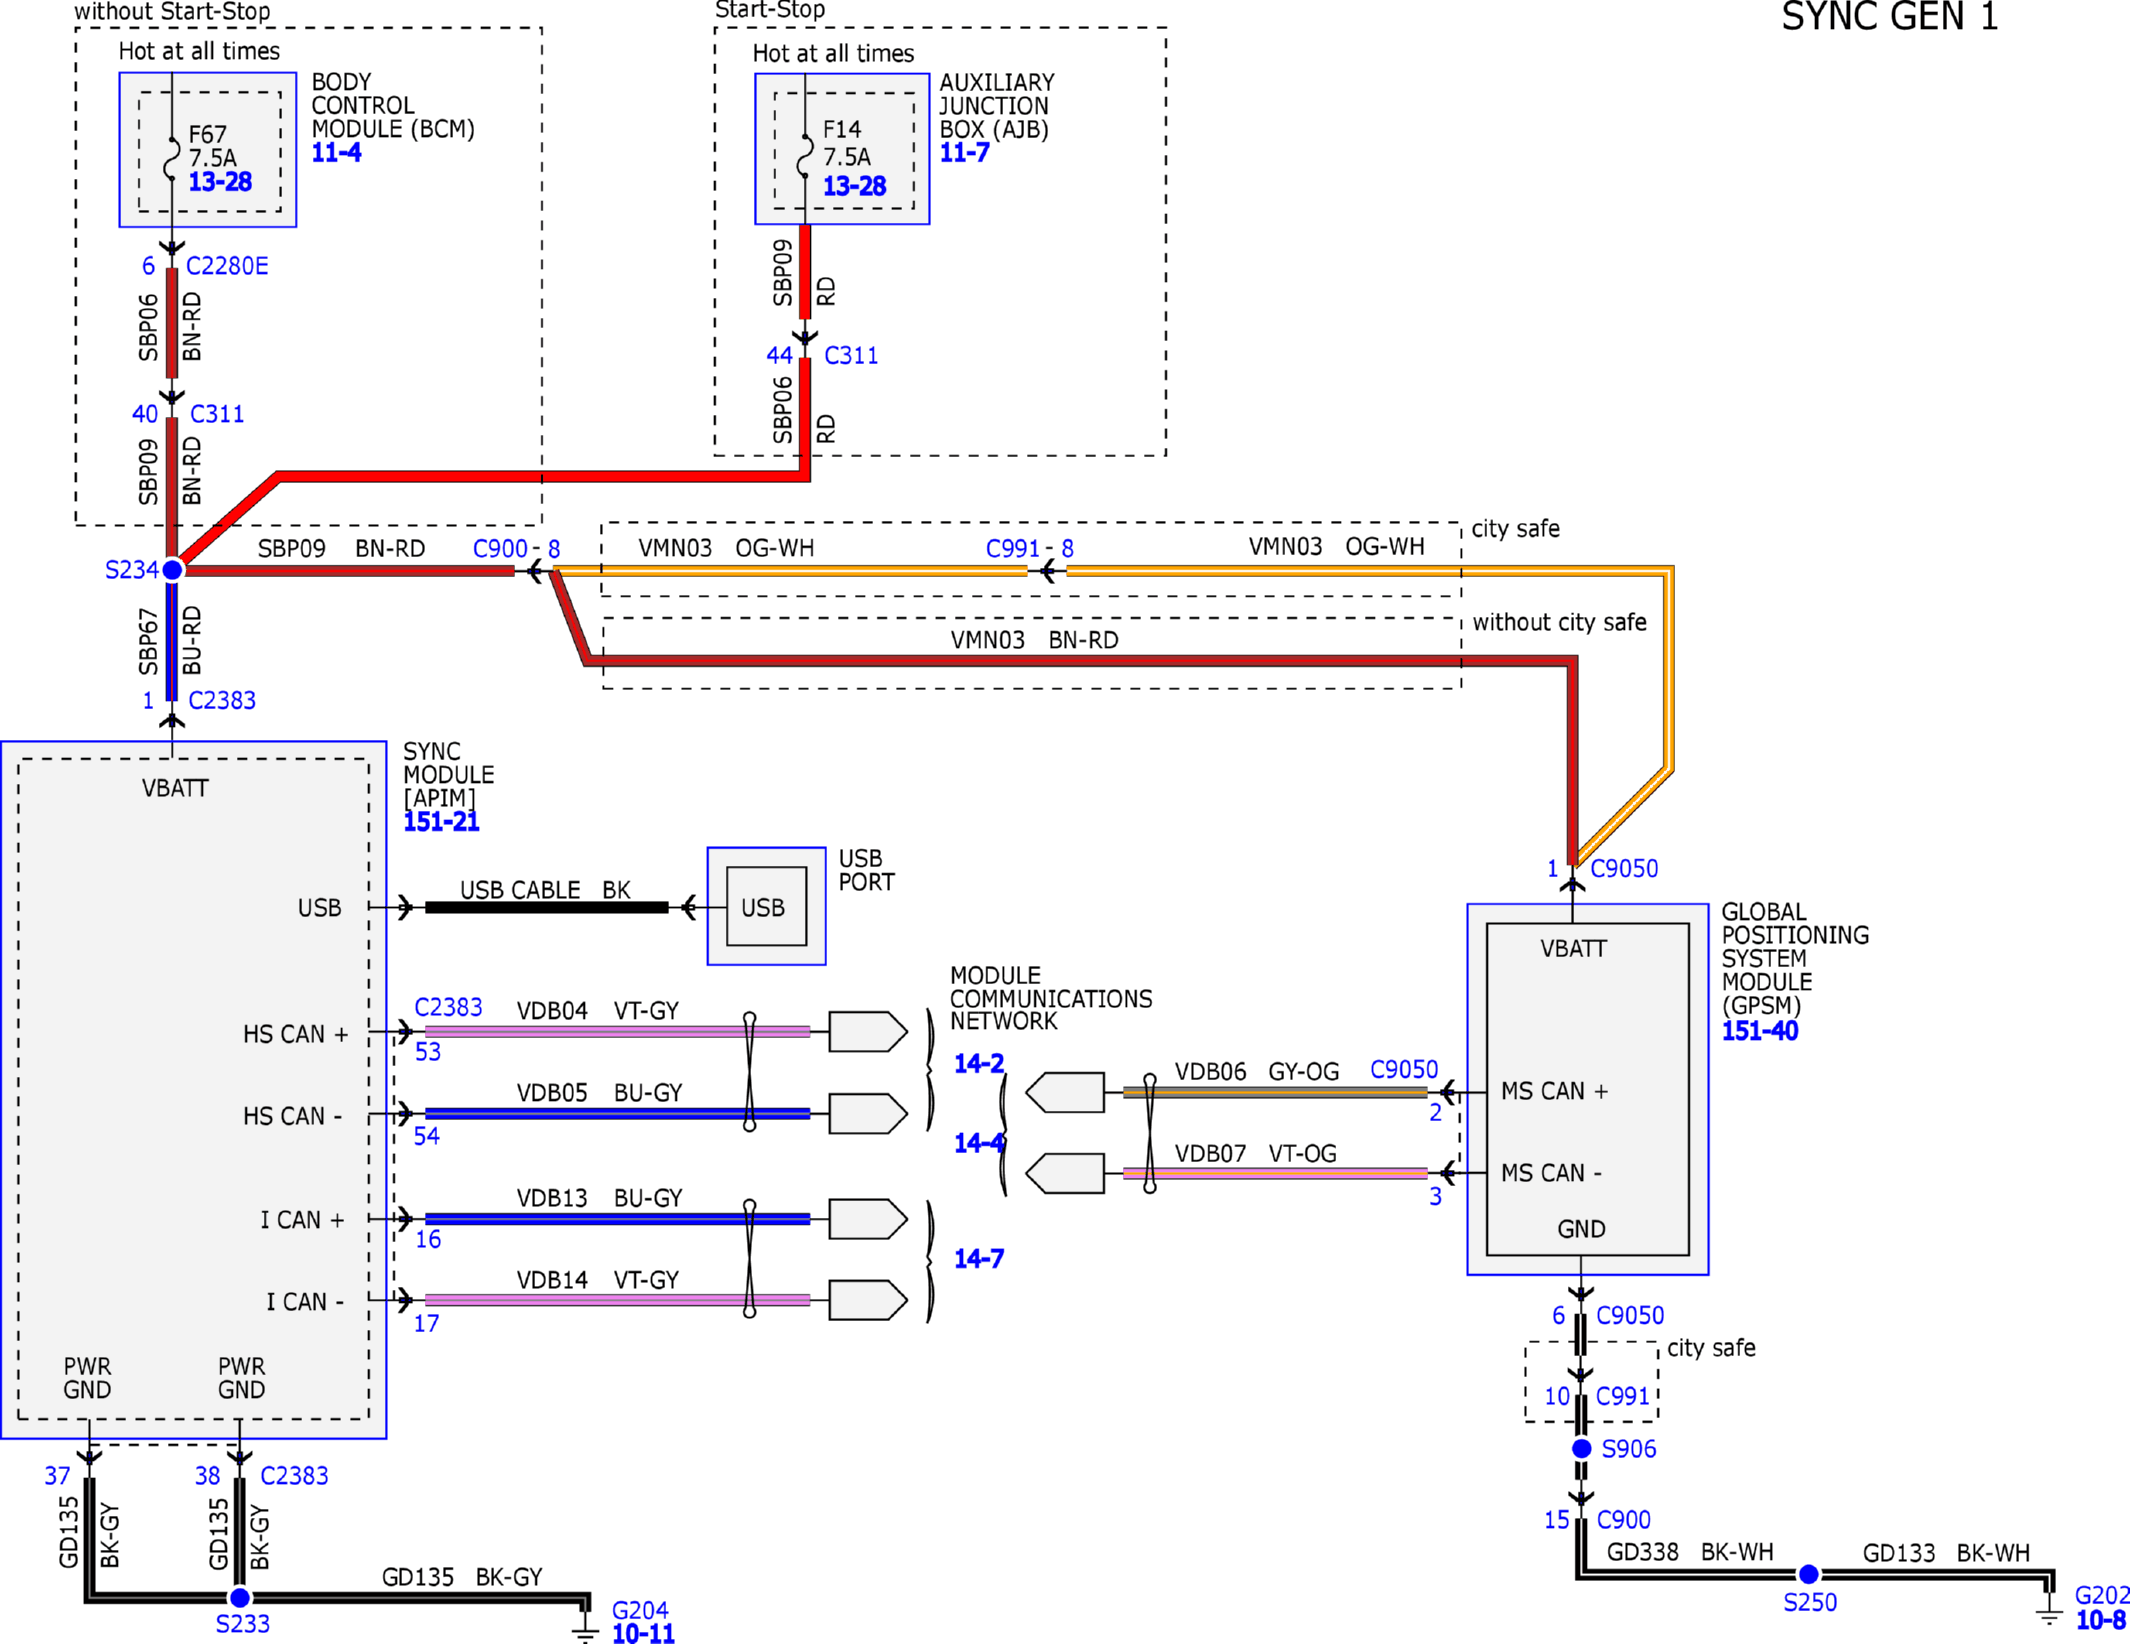This screenshot has width=2130, height=1644.
Task: Click the 13-28 link beside fuse F14
Action: (854, 186)
